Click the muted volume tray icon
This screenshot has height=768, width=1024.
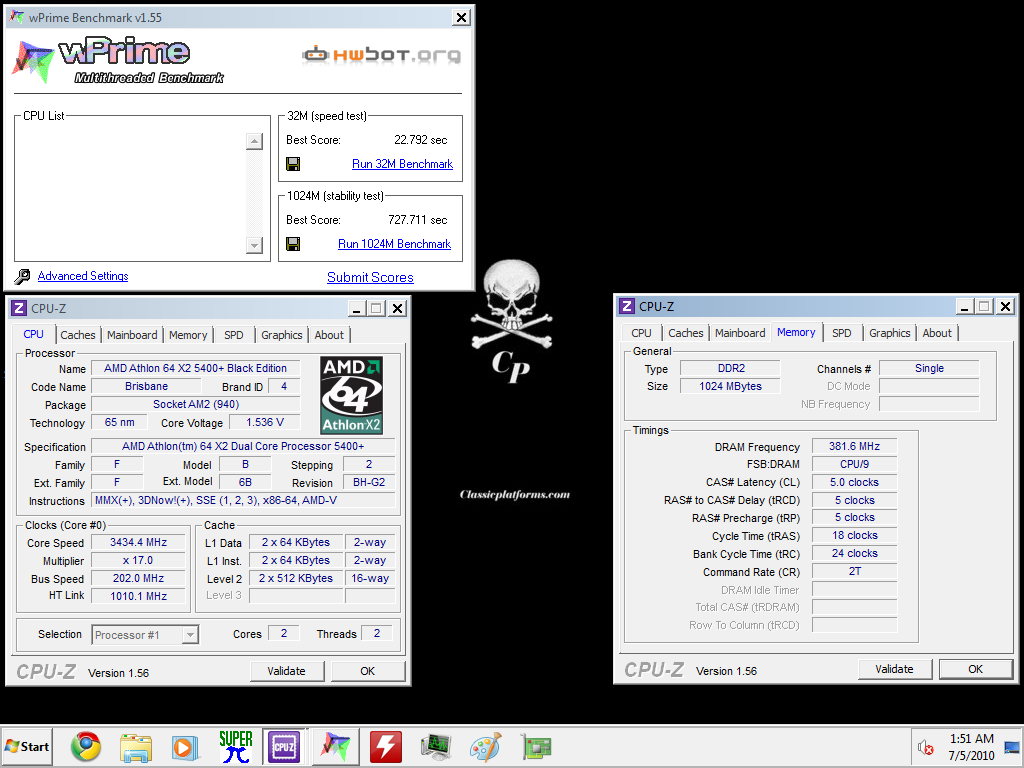(925, 747)
